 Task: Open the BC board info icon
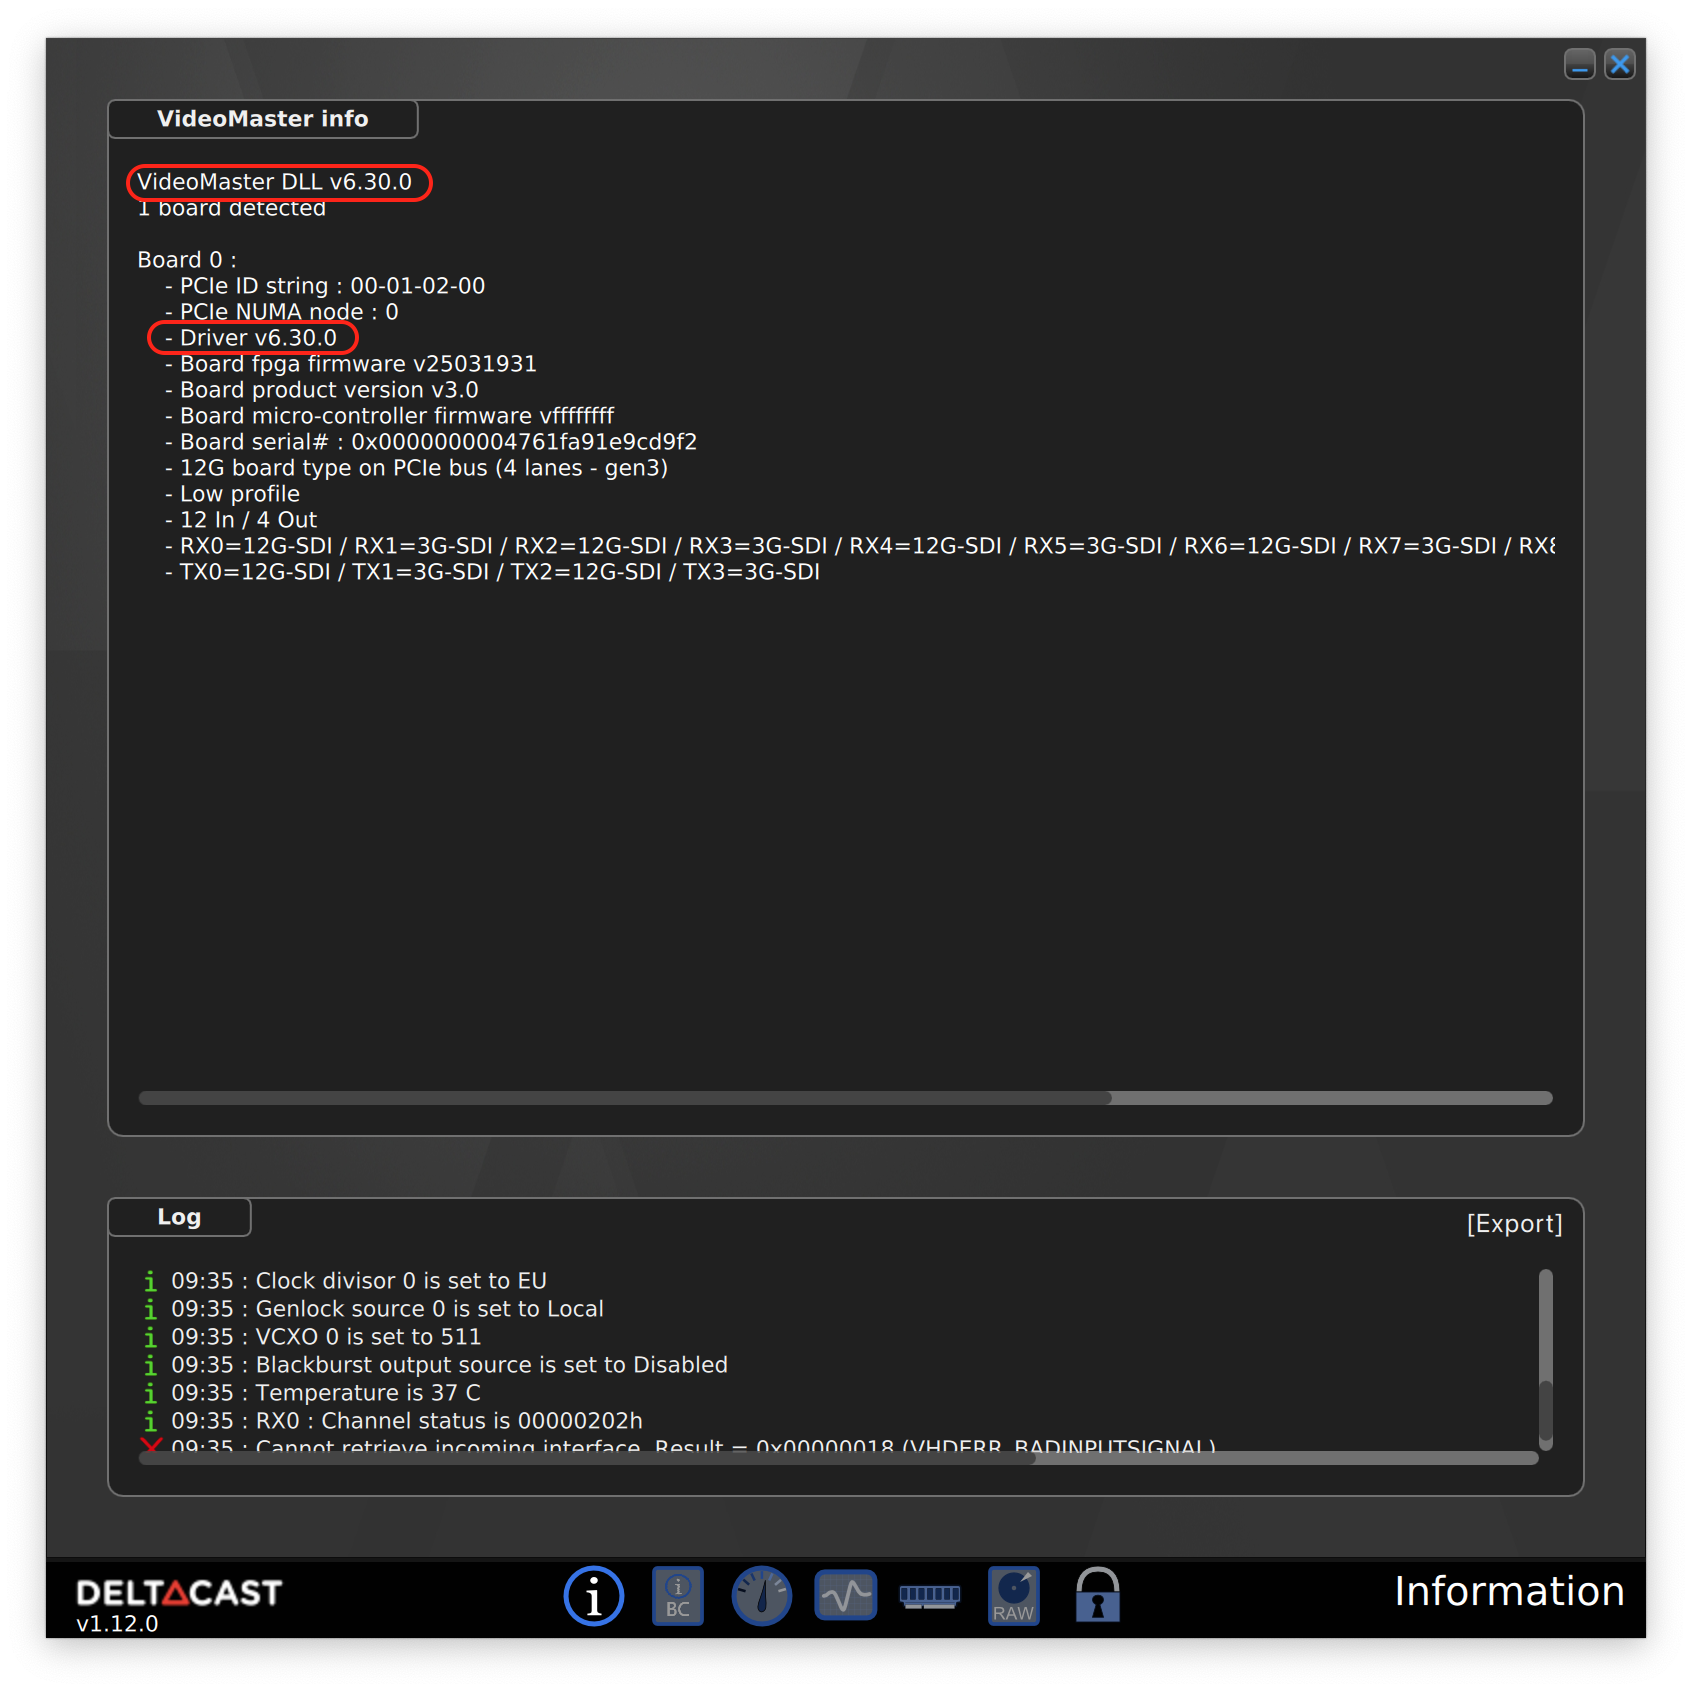click(678, 1596)
